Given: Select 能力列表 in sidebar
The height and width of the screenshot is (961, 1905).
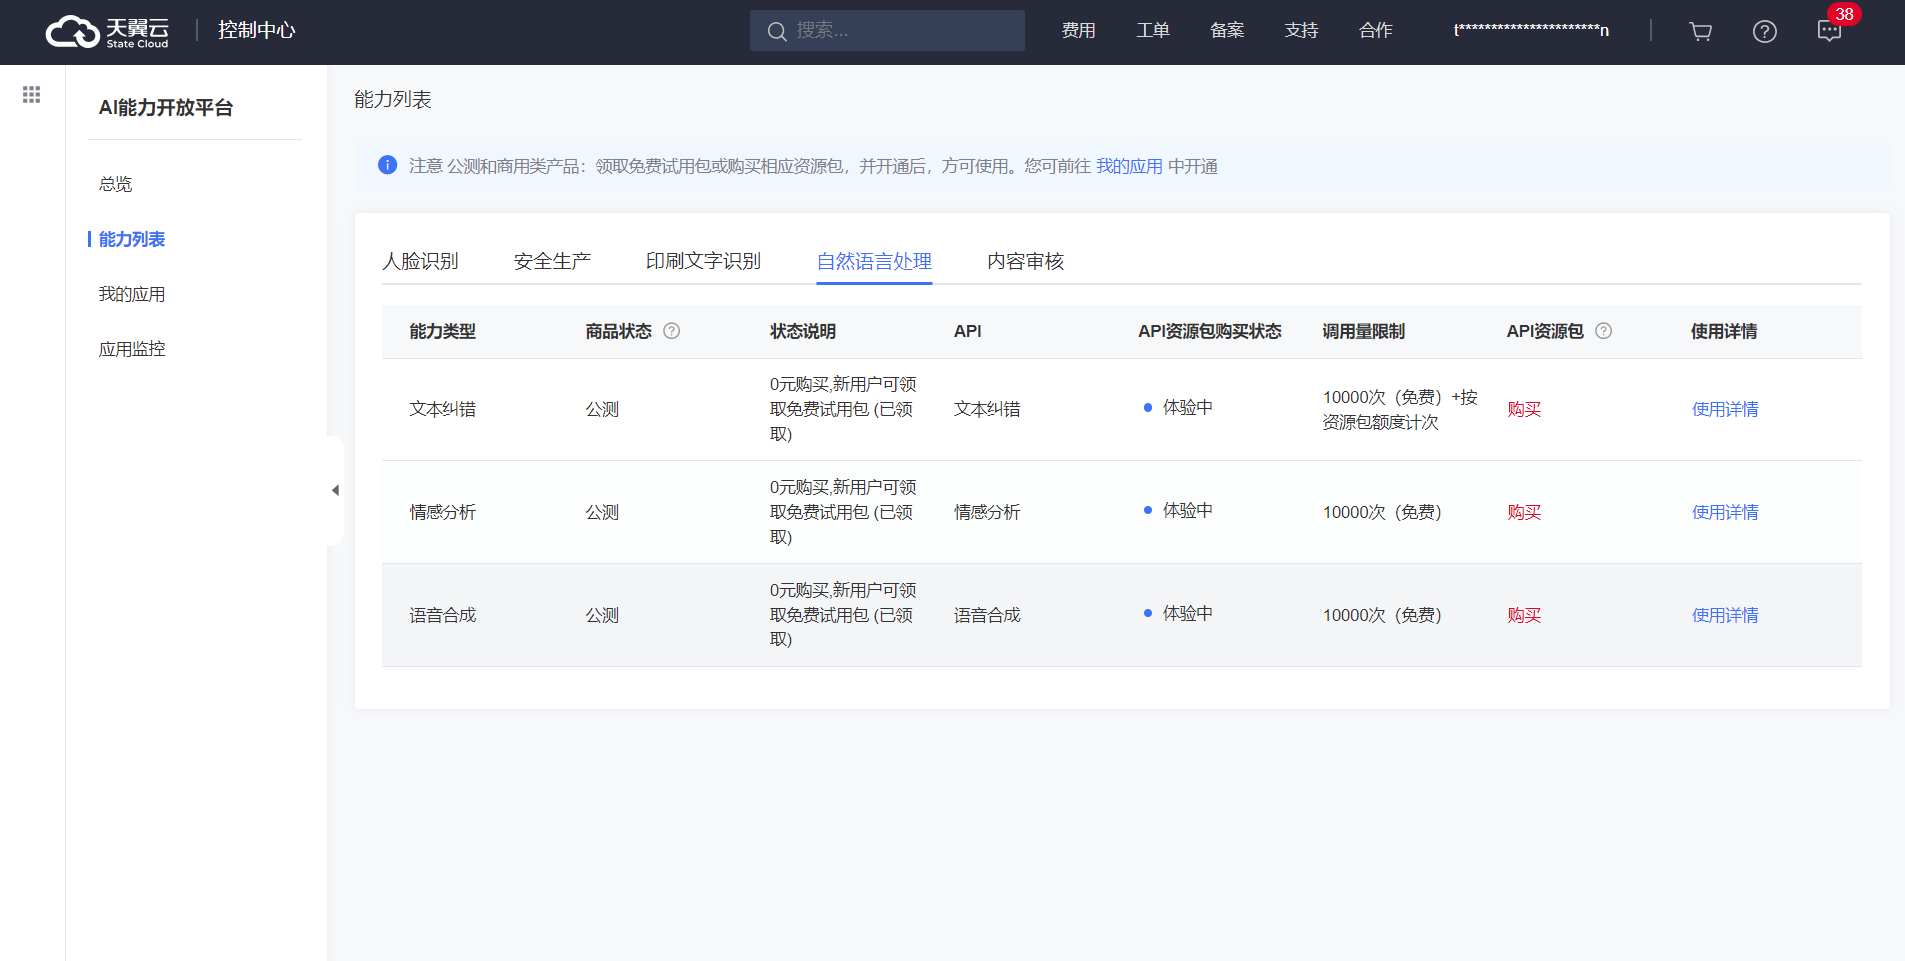Looking at the screenshot, I should pyautogui.click(x=132, y=239).
